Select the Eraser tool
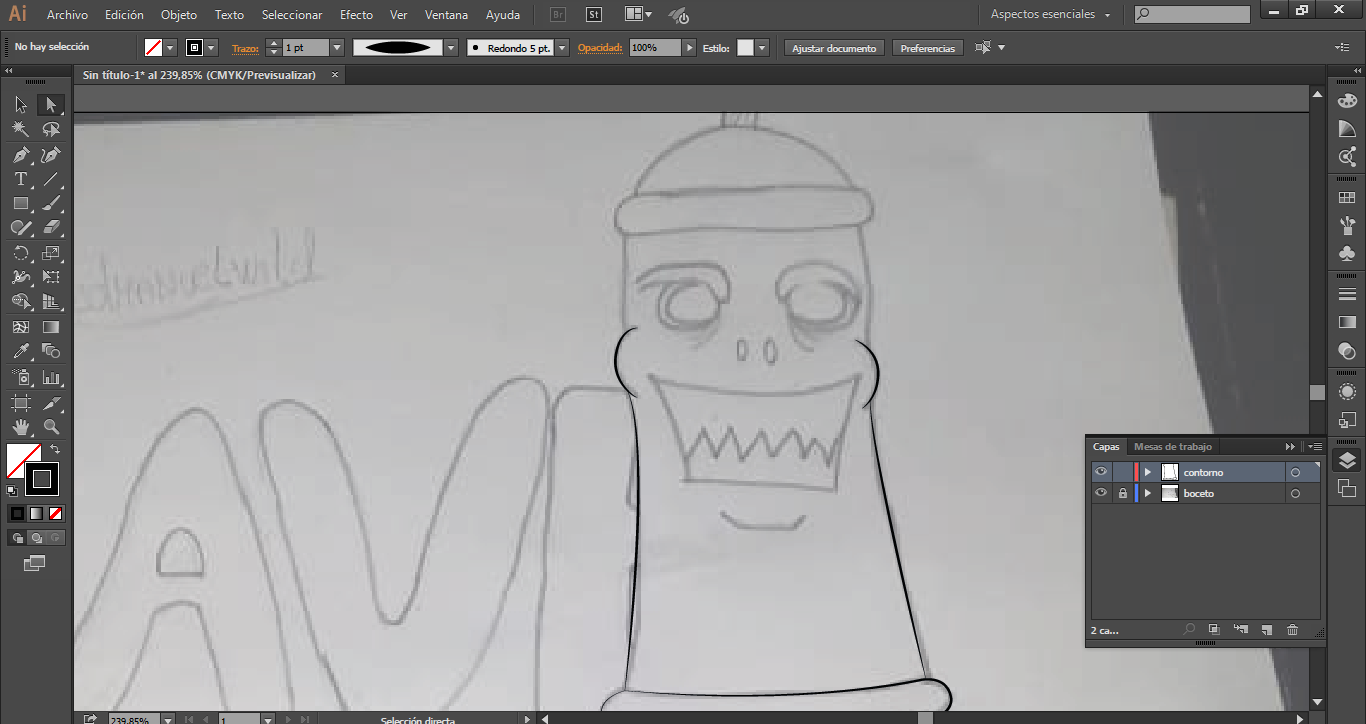 point(51,227)
